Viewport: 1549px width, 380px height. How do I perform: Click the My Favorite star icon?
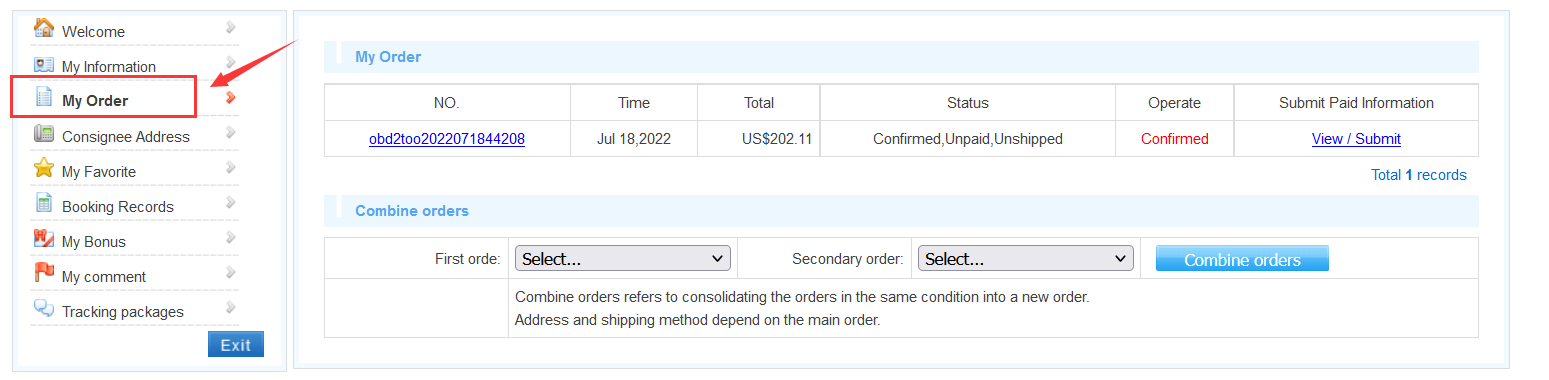pyautogui.click(x=44, y=168)
